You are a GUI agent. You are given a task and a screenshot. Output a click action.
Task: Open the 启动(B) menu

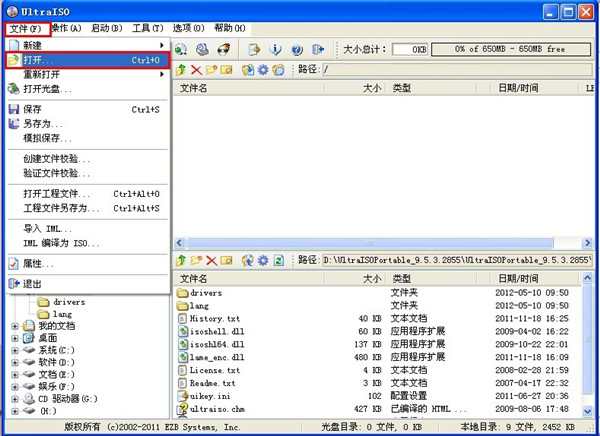tap(106, 28)
